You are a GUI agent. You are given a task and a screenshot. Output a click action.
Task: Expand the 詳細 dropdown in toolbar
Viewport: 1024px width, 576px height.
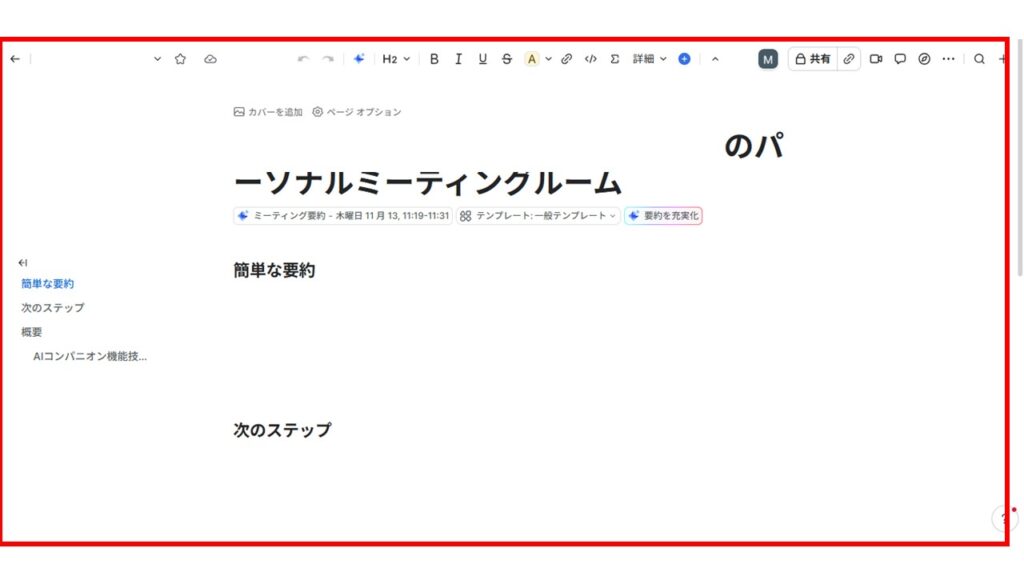(649, 59)
